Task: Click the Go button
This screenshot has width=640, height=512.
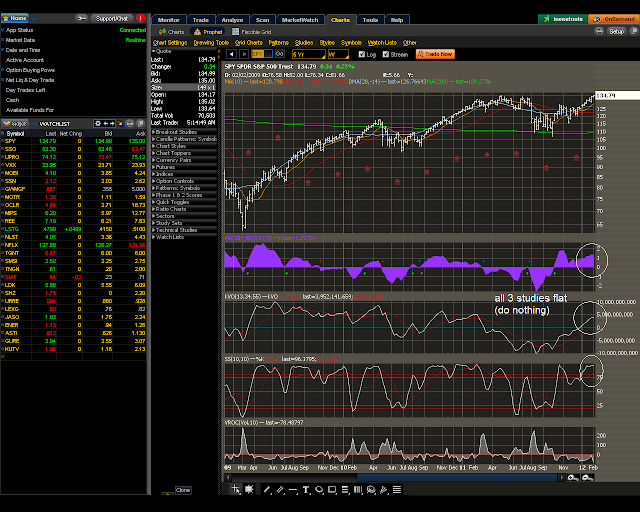Action: pyautogui.click(x=280, y=54)
